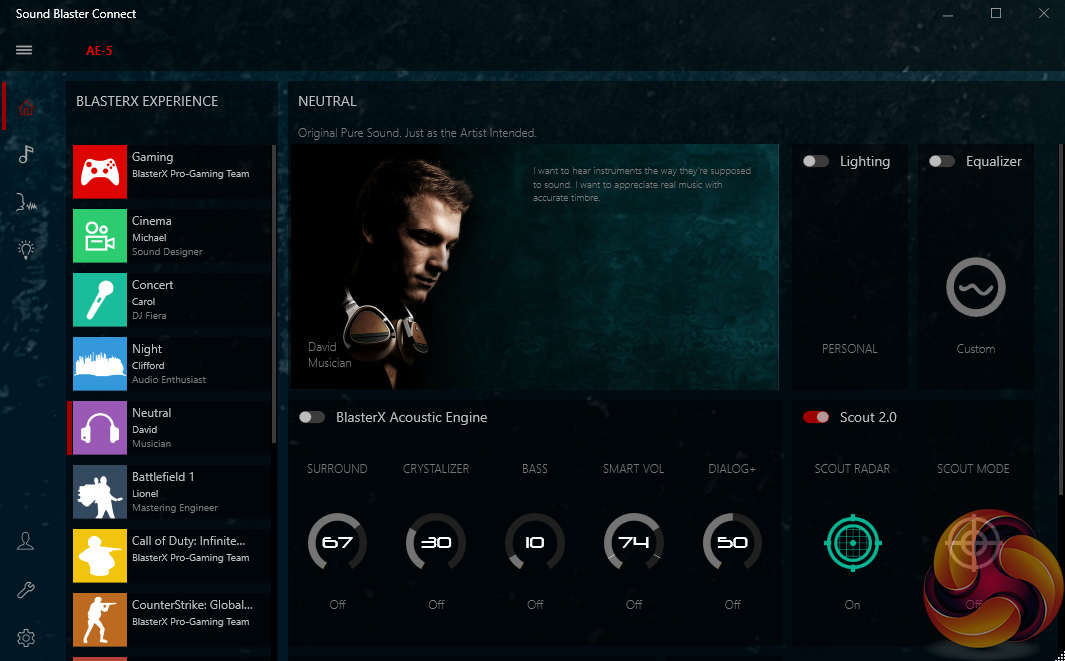
Task: Click the Surround dial showing 67
Action: point(338,542)
